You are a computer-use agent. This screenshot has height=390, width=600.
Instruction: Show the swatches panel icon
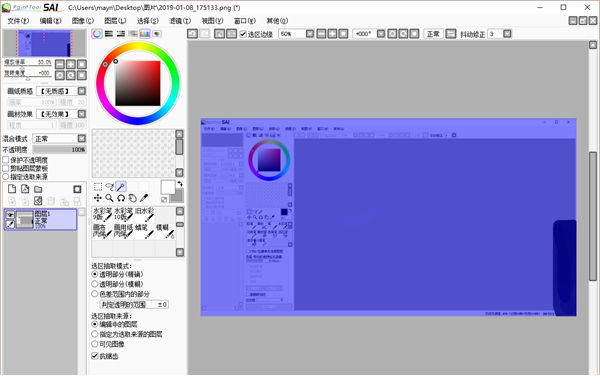click(145, 34)
